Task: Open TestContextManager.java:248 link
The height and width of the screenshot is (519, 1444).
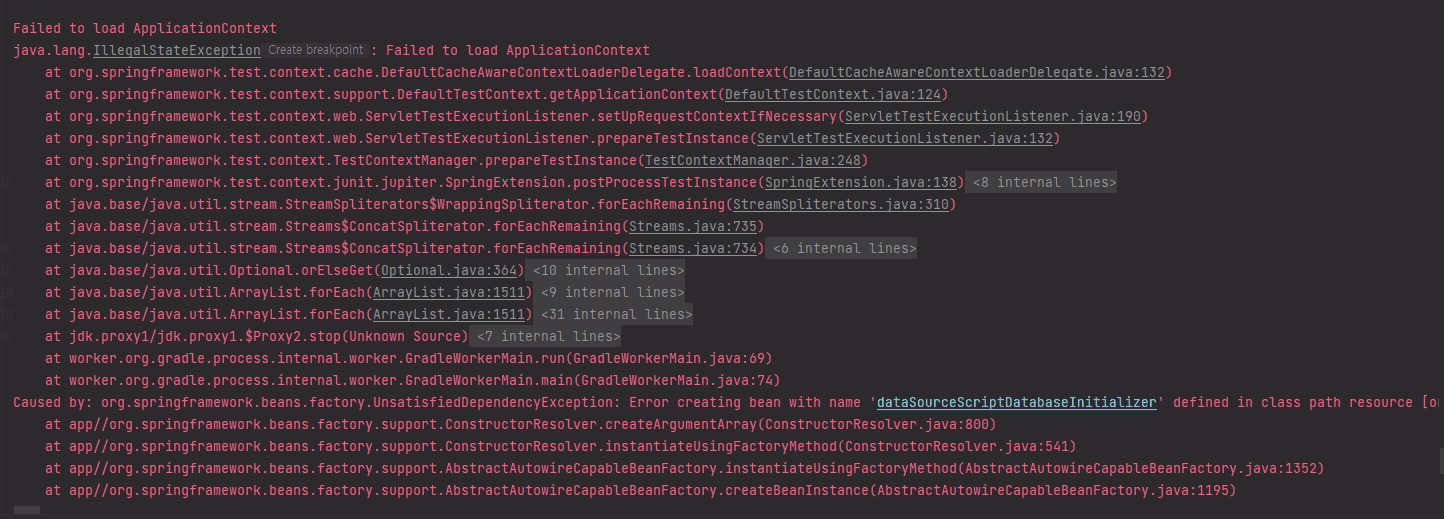Action: [753, 160]
